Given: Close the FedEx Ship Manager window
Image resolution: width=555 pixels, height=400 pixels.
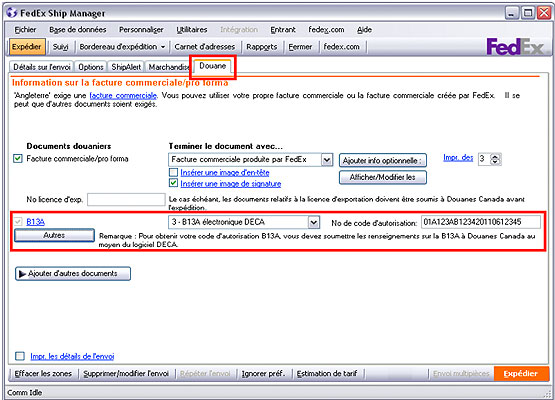Looking at the screenshot, I should coord(544,13).
